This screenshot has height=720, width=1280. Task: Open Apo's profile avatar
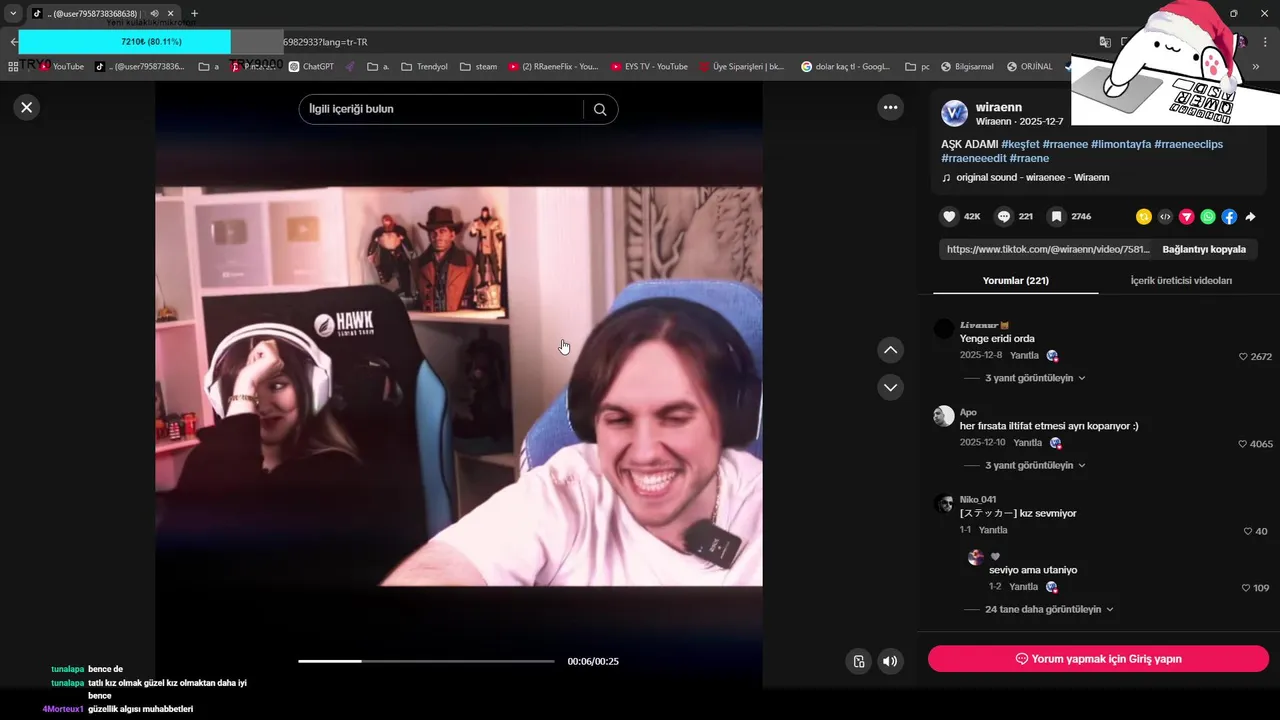pyautogui.click(x=944, y=416)
